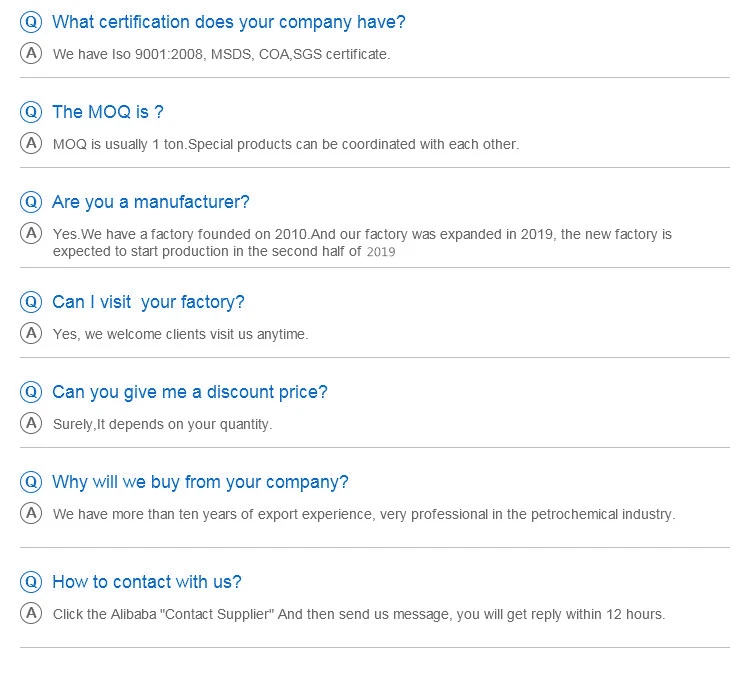This screenshot has width=750, height=684.
Task: Click the "Are you a manufacturer?" question
Action: coord(151,202)
